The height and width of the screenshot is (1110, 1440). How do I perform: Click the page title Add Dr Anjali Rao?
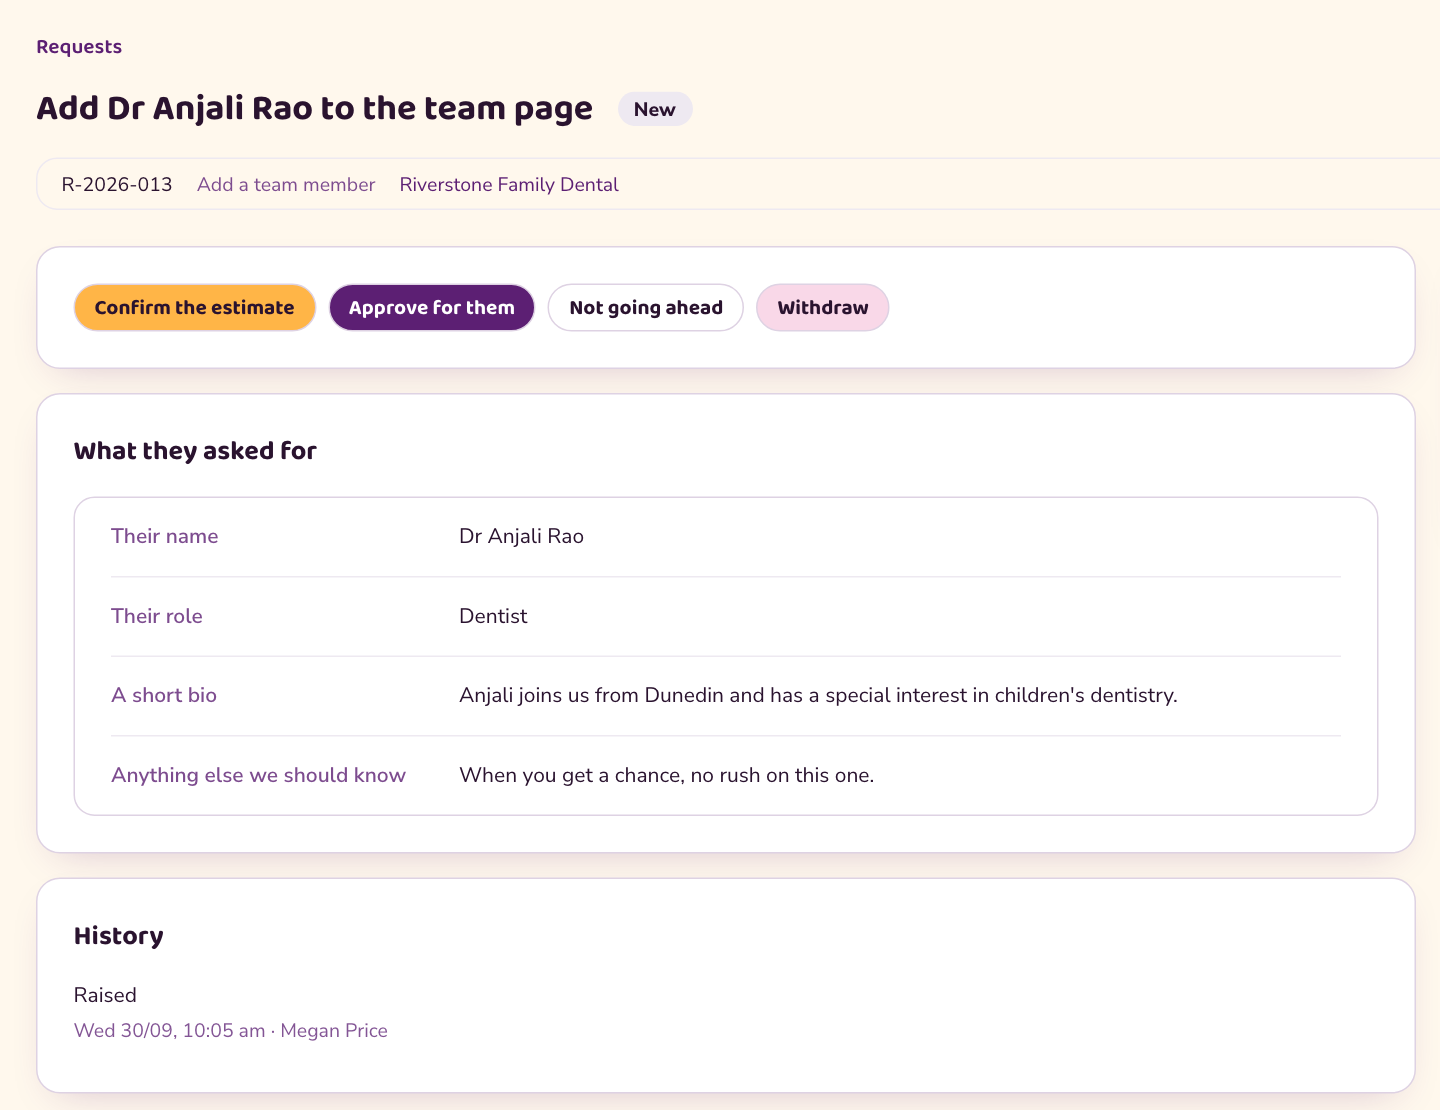[315, 108]
